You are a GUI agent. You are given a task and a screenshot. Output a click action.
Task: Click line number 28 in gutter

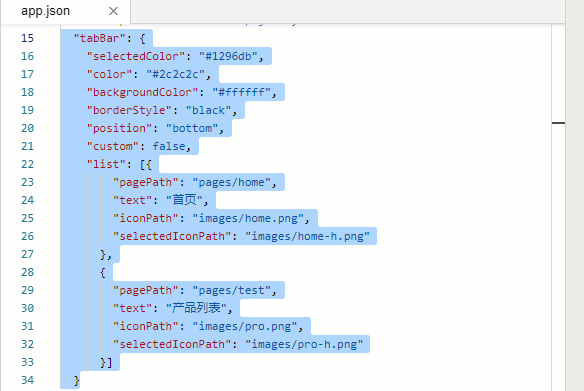tap(27, 272)
